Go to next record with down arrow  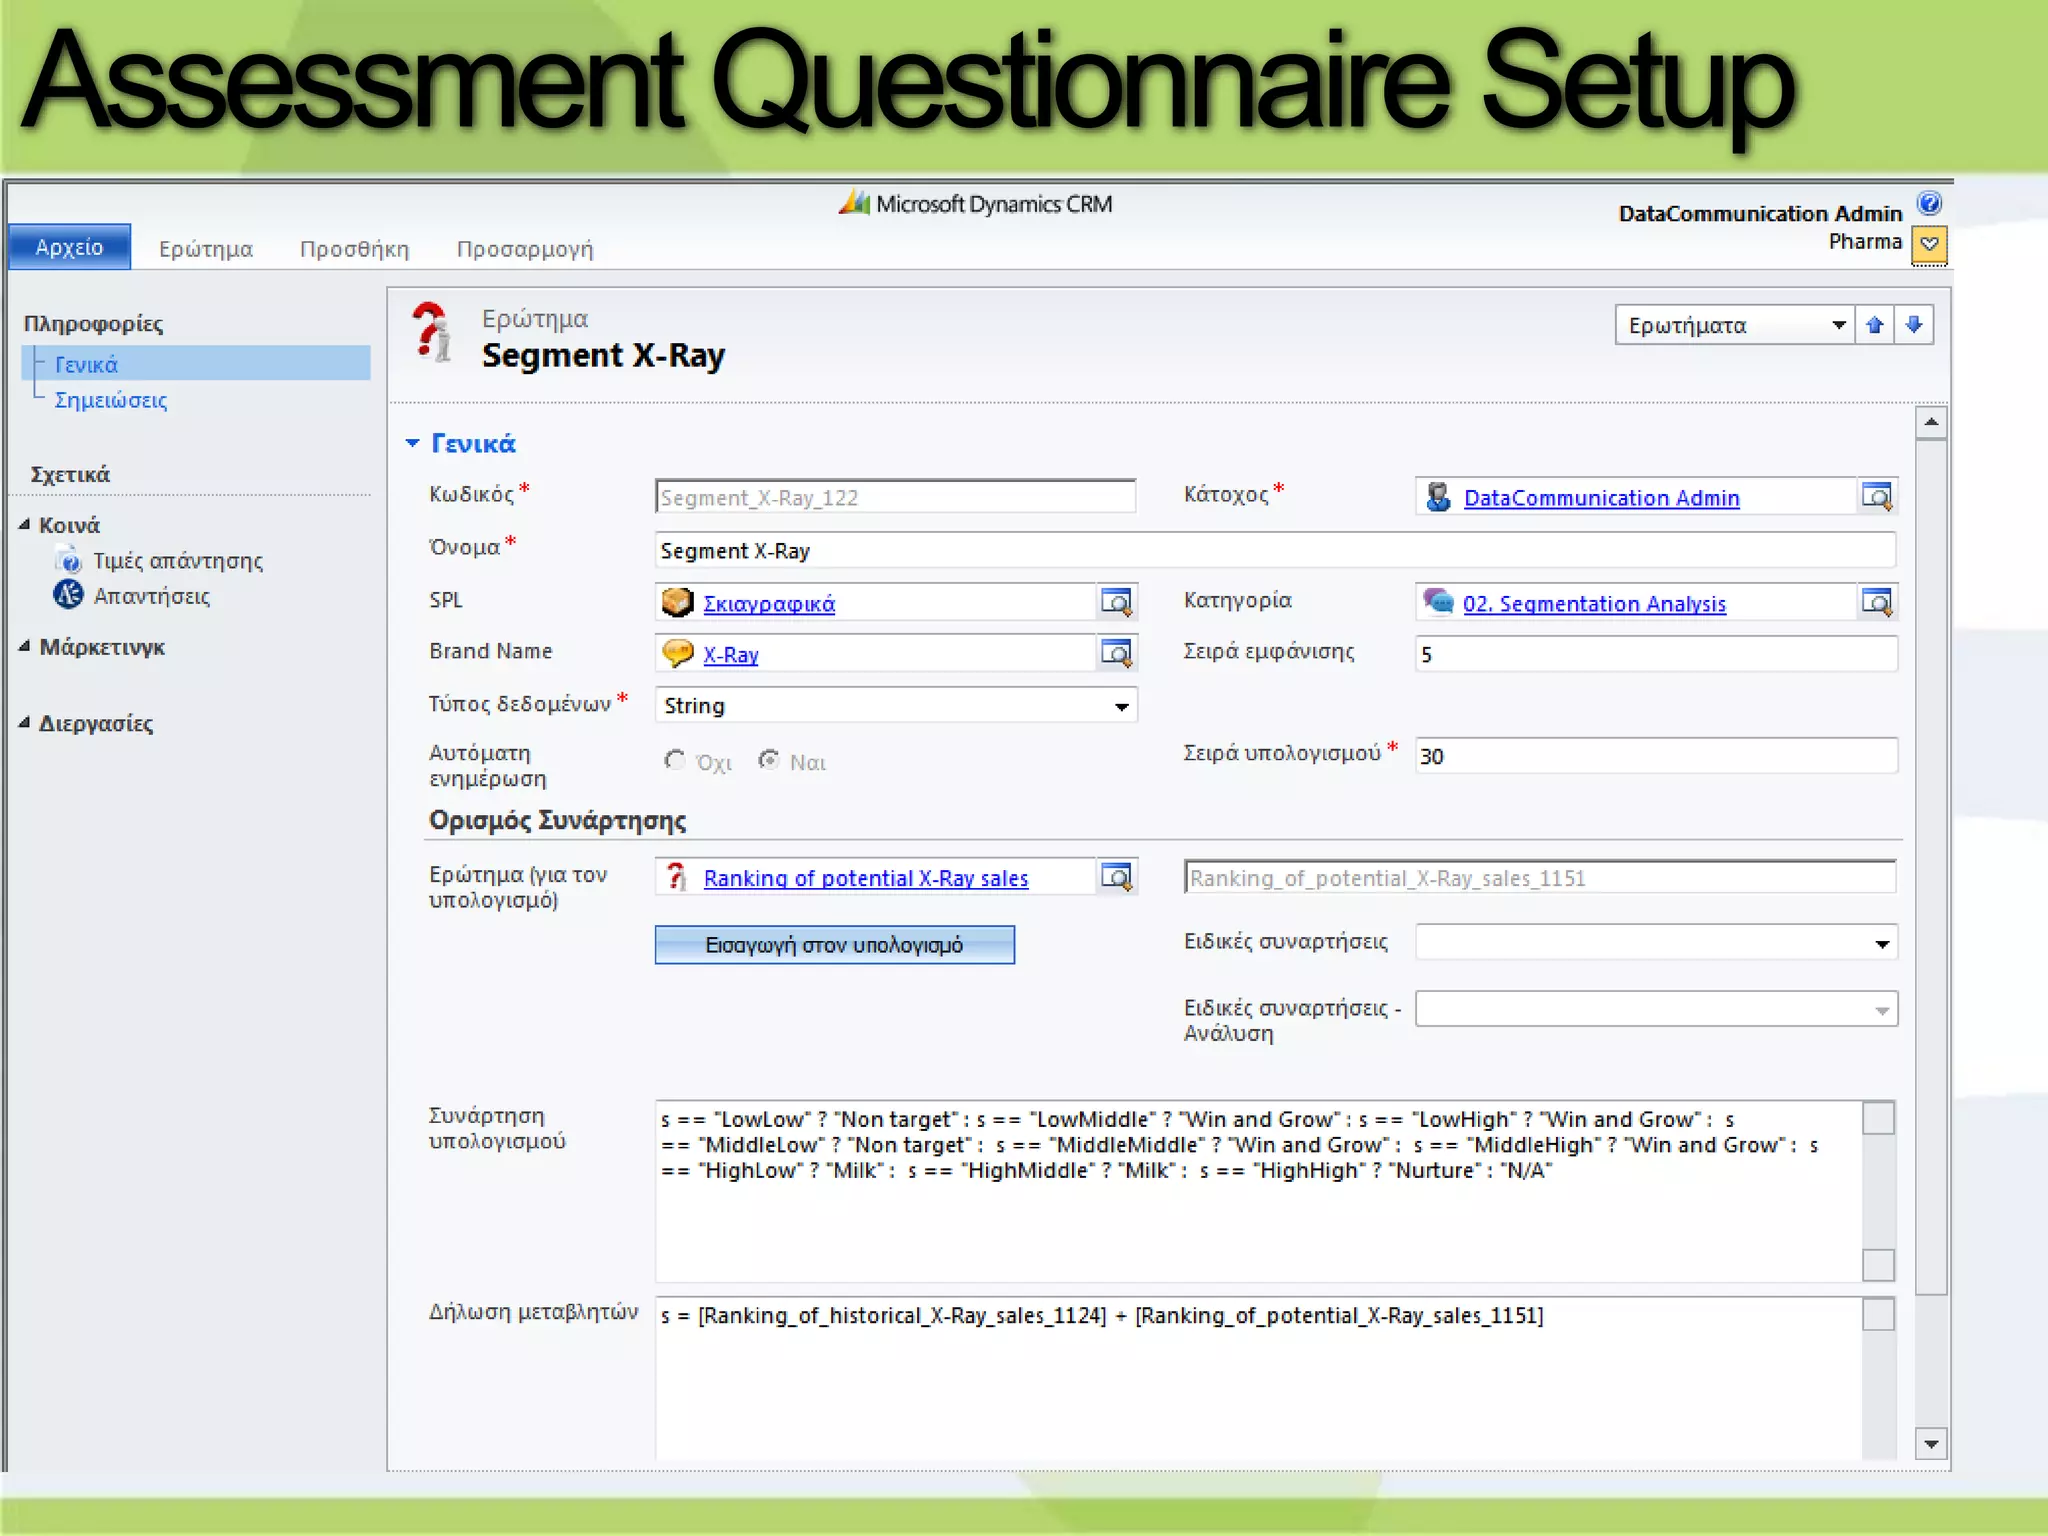pos(1914,325)
